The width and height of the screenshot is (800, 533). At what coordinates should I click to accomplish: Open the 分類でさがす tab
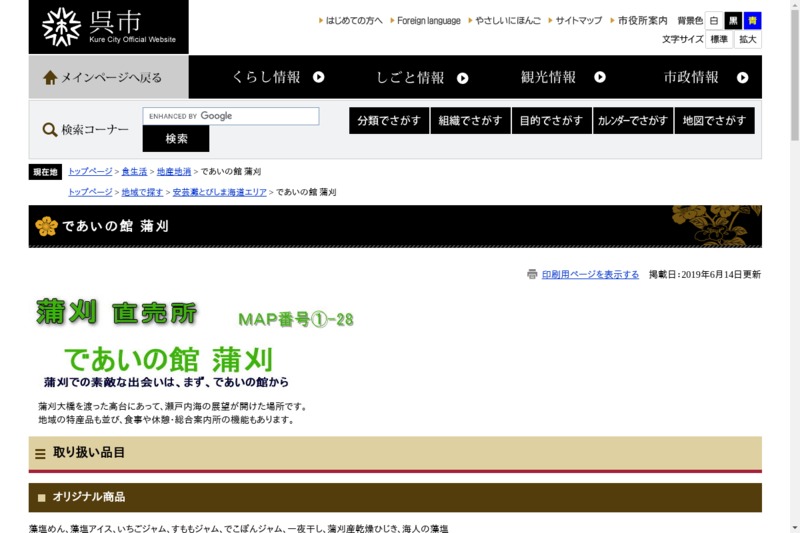[389, 121]
